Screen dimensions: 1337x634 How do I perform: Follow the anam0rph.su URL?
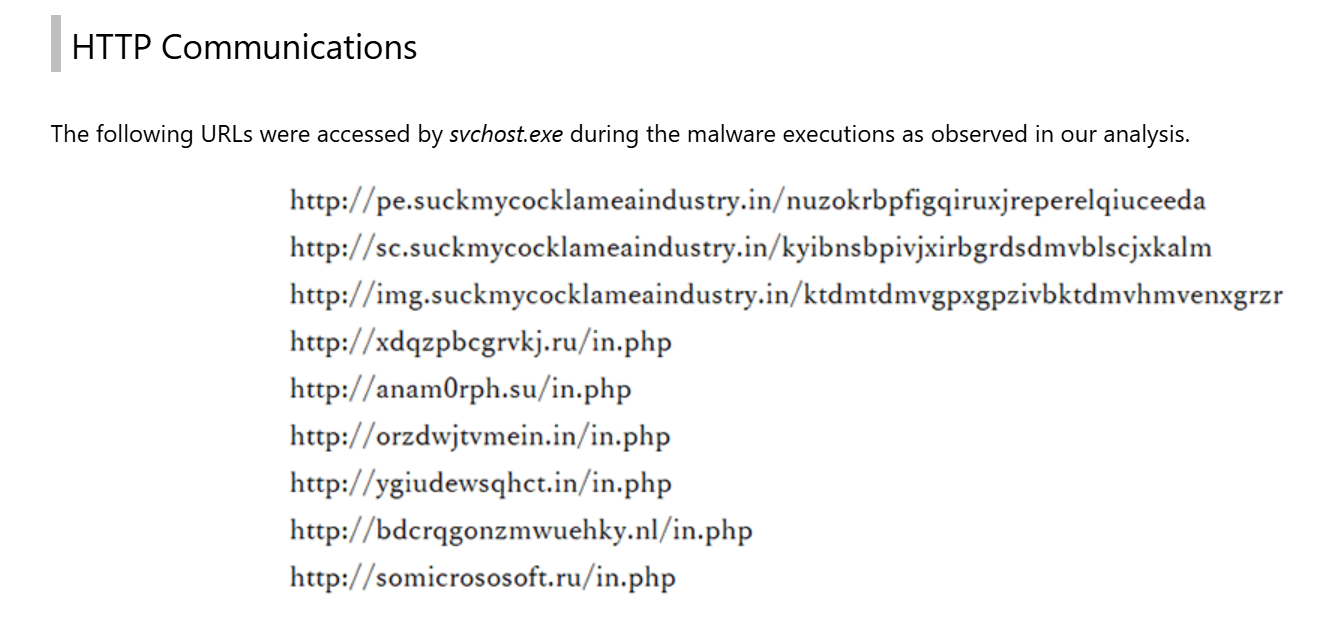tap(460, 389)
